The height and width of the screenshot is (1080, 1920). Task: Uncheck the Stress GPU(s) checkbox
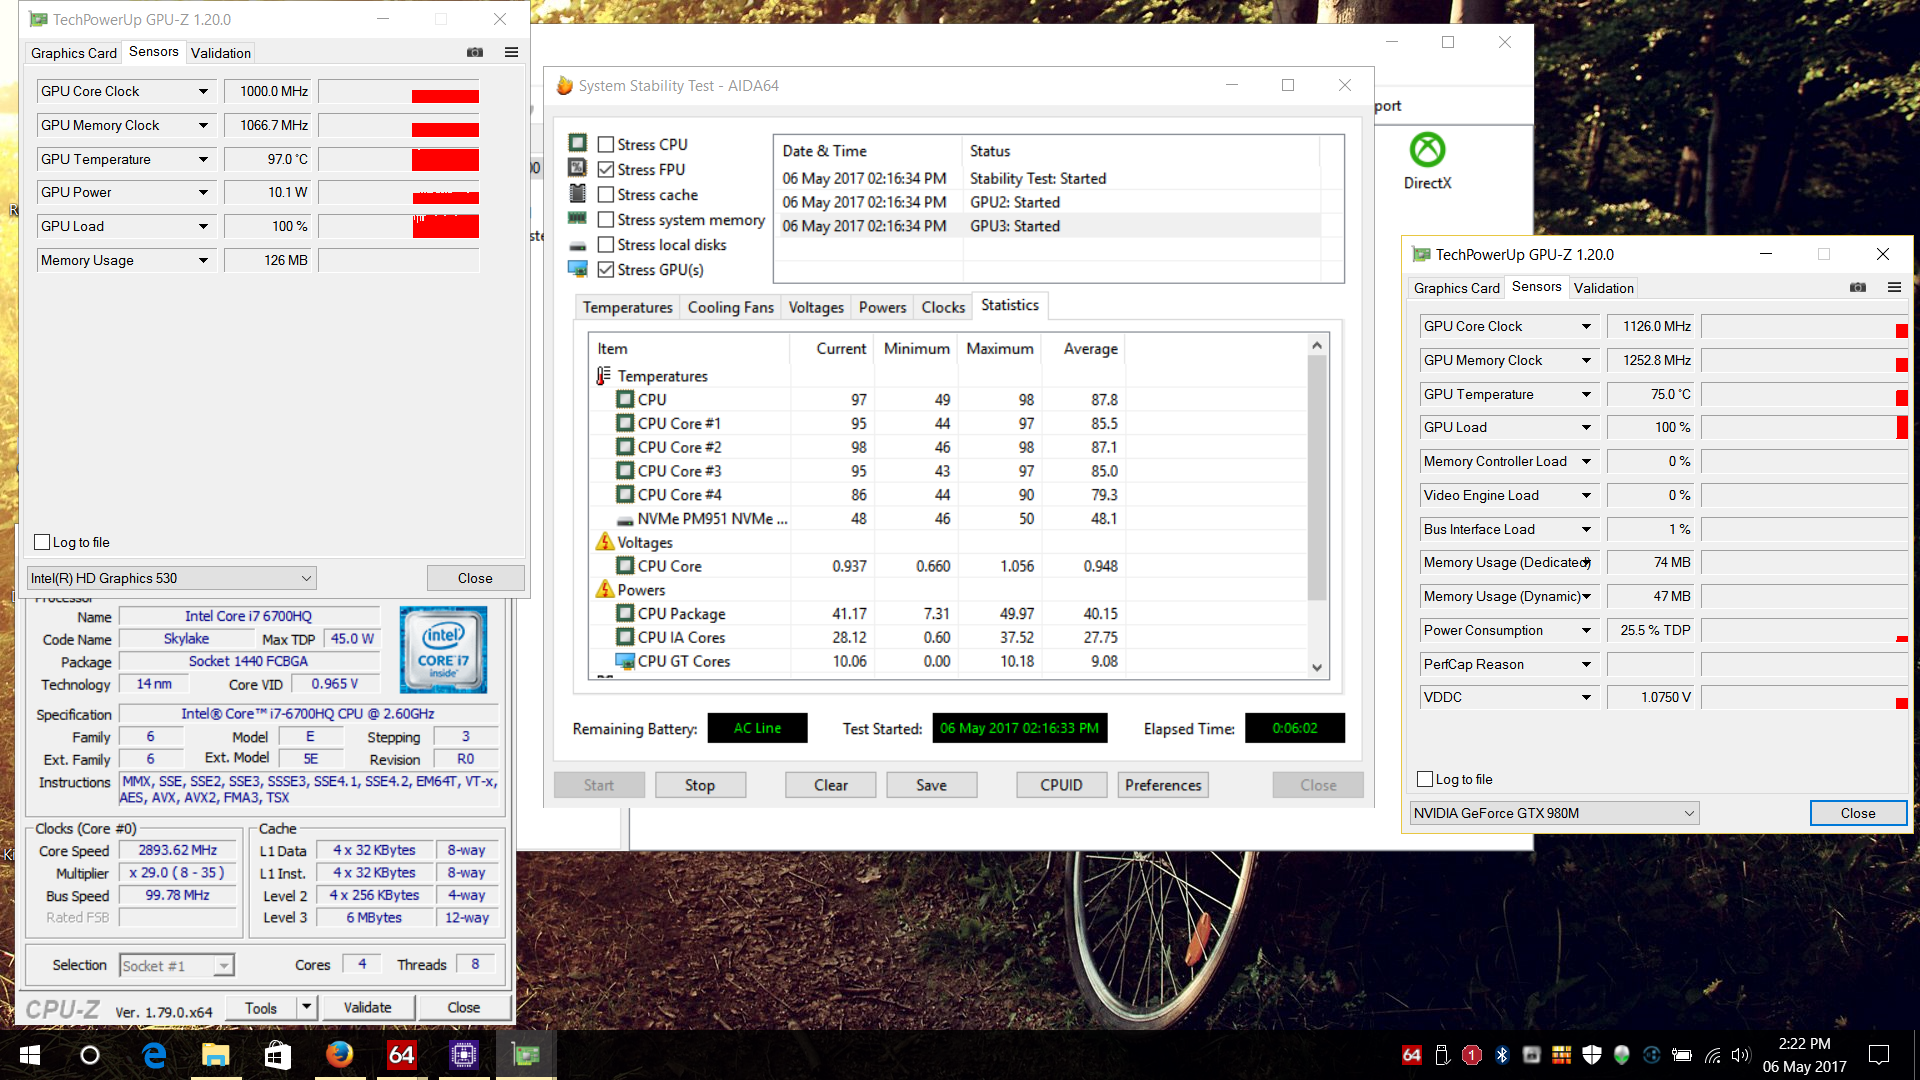point(606,269)
